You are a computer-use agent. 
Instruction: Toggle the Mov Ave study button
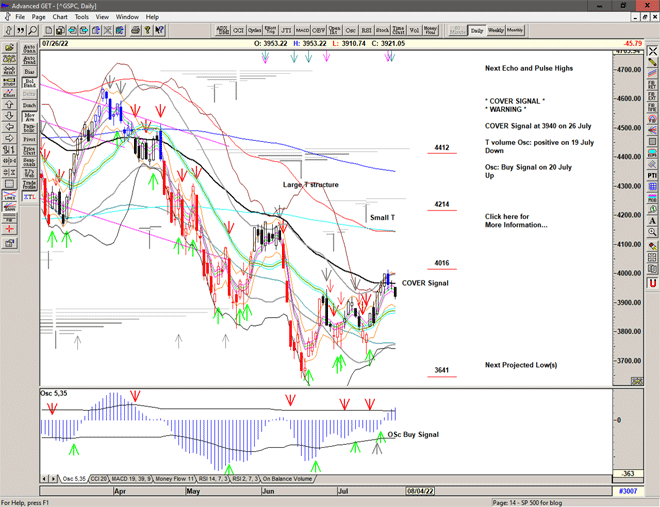(29, 119)
